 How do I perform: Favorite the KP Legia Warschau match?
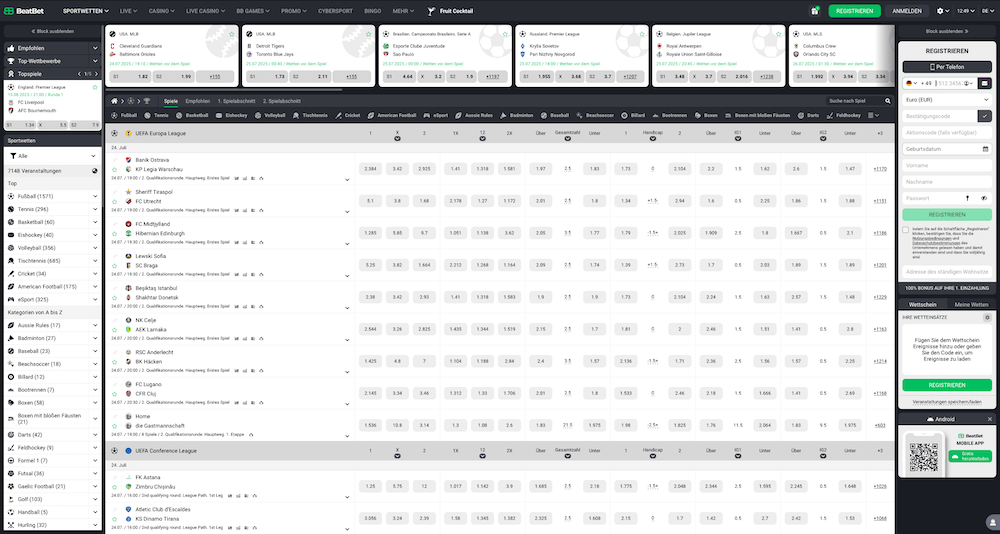[x=115, y=170]
